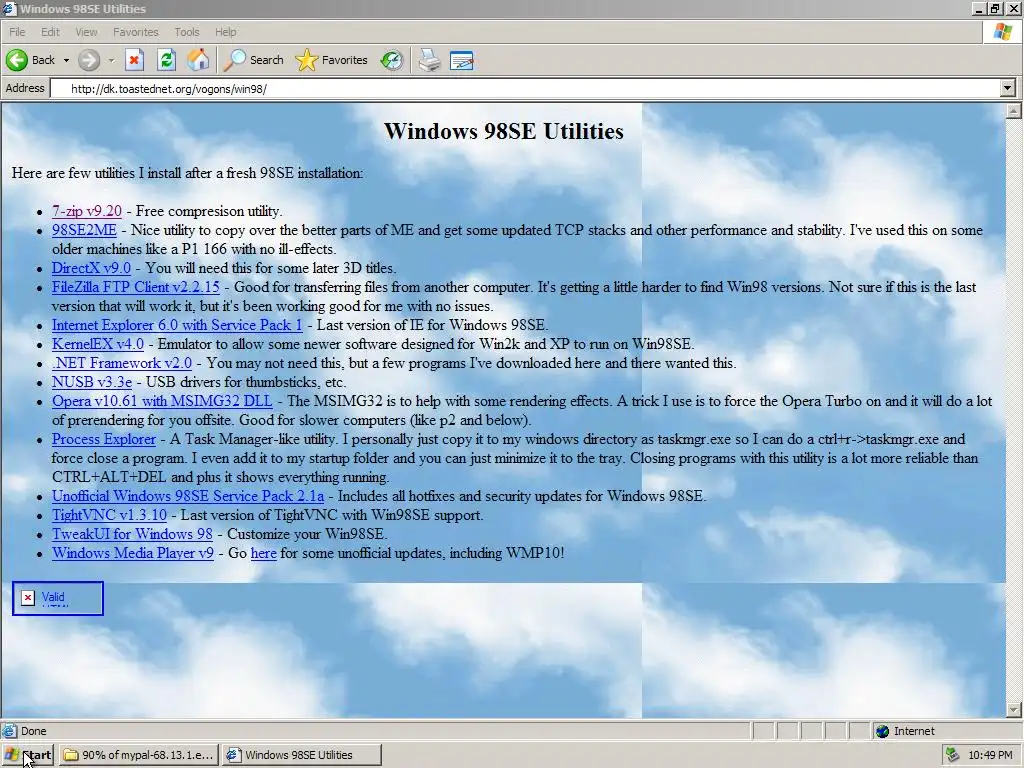Screen dimensions: 1024x768
Task: Click the IE icon in the title bar
Action: (9, 8)
